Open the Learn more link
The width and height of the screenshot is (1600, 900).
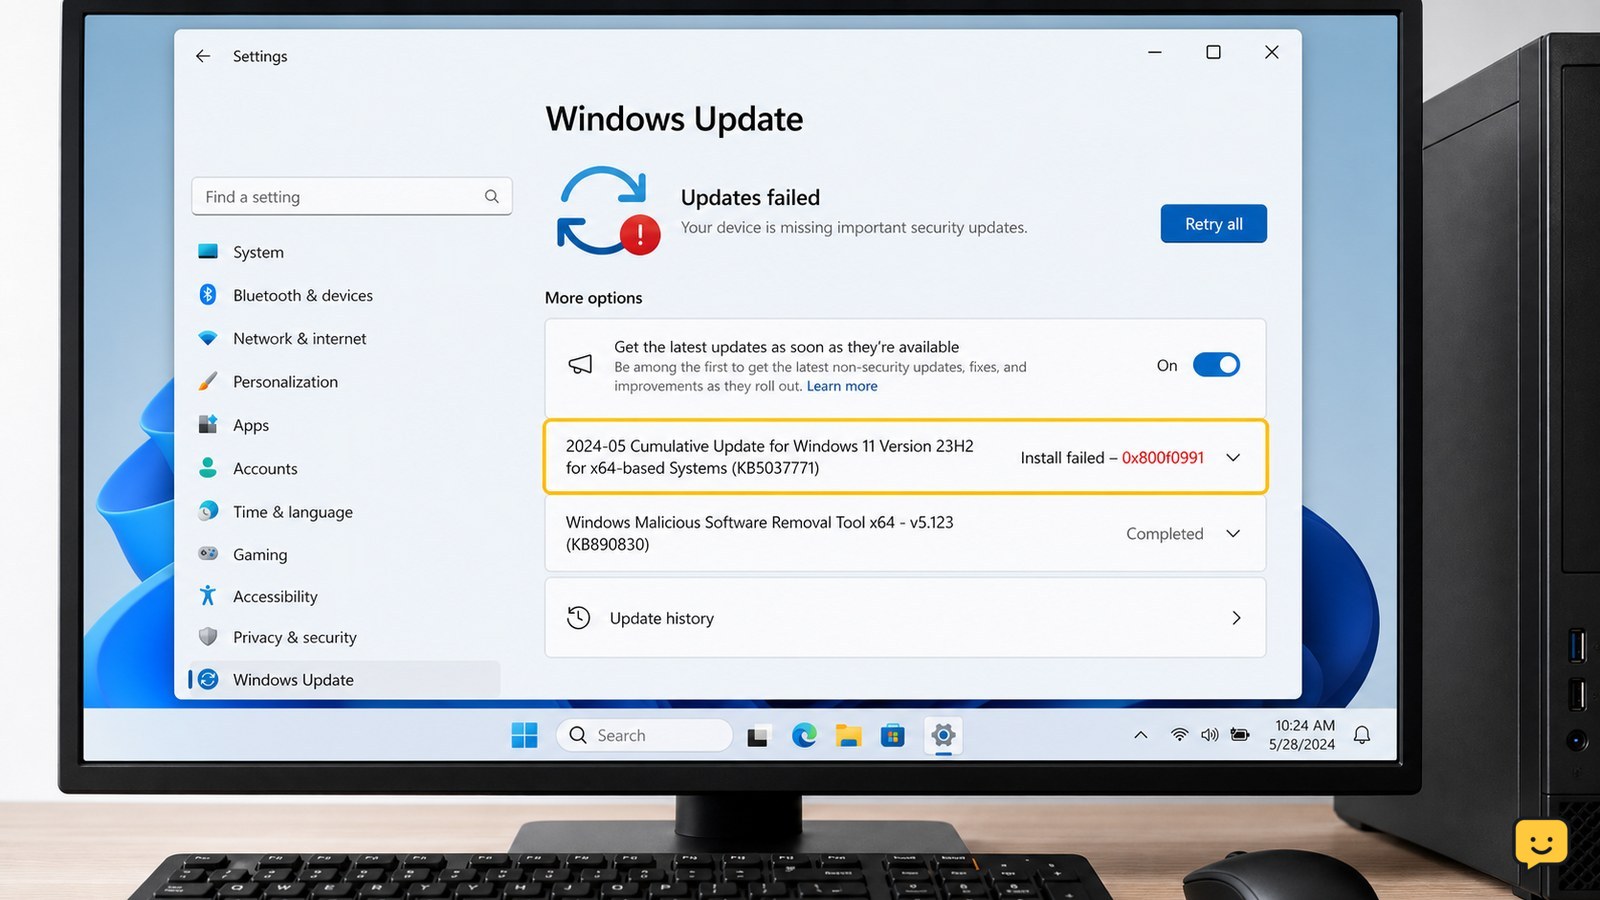(x=842, y=386)
